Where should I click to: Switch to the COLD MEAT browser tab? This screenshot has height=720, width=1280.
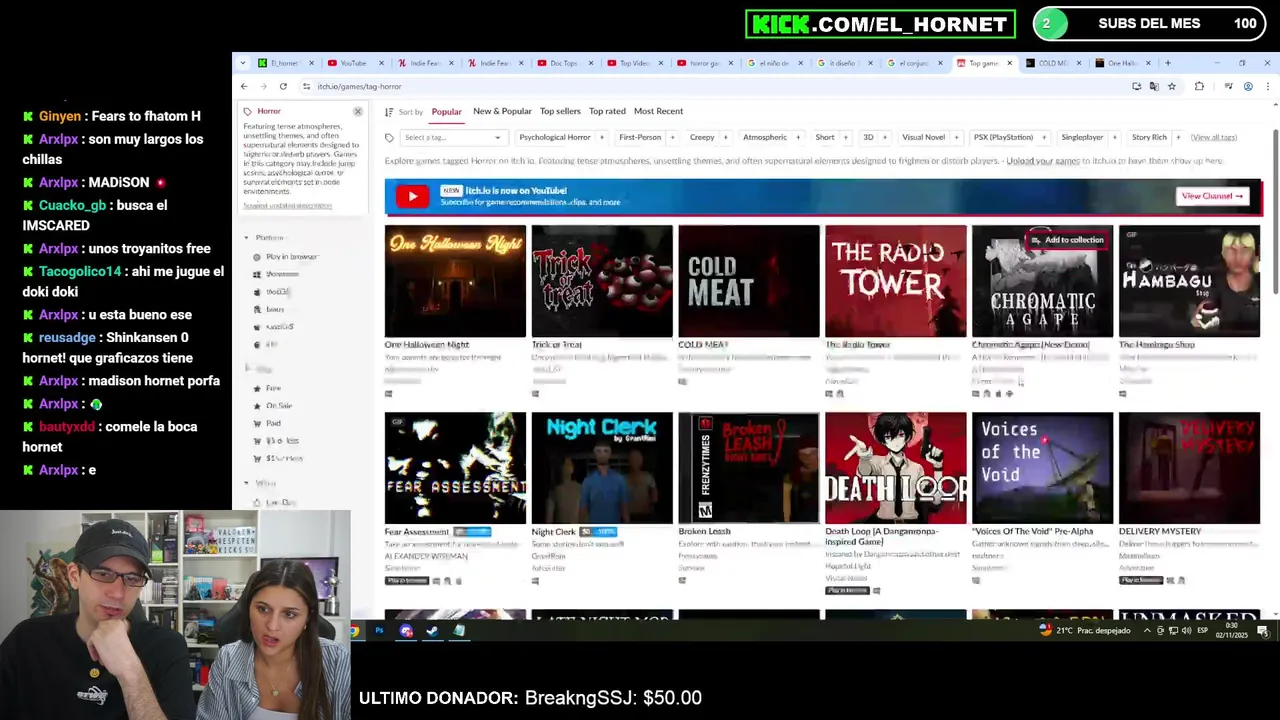click(1052, 63)
